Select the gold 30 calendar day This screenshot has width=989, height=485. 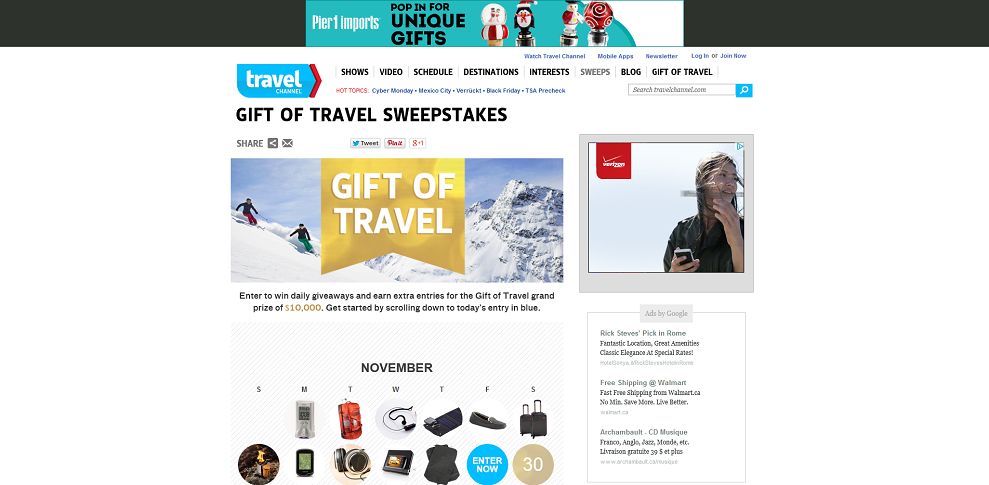coord(533,465)
